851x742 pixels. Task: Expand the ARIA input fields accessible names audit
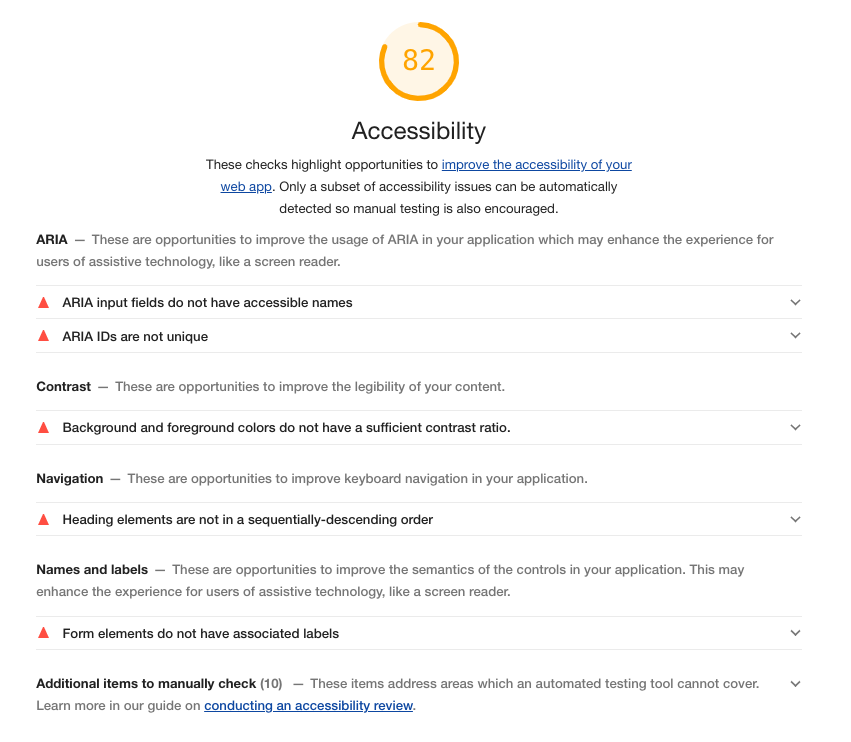(795, 302)
